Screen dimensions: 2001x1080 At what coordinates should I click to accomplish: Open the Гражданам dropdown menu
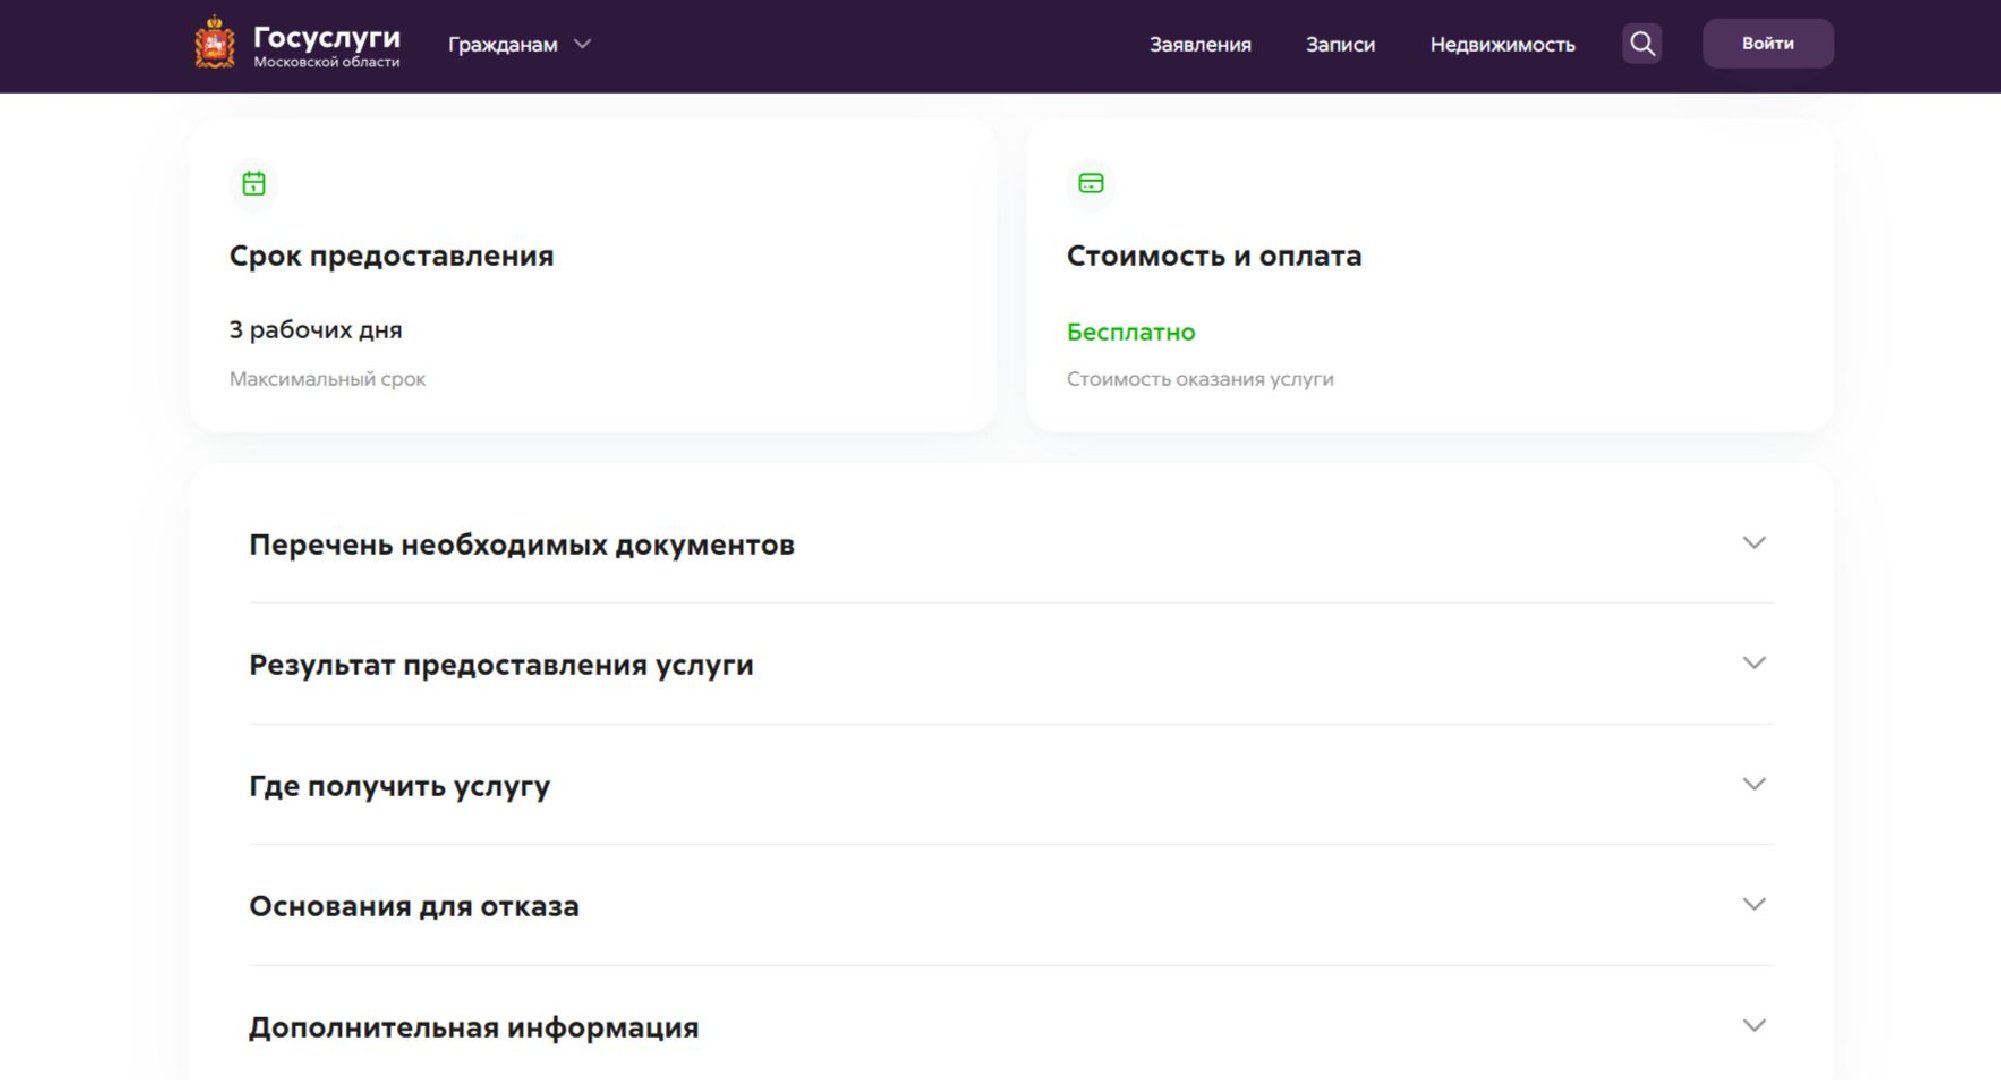pyautogui.click(x=503, y=45)
